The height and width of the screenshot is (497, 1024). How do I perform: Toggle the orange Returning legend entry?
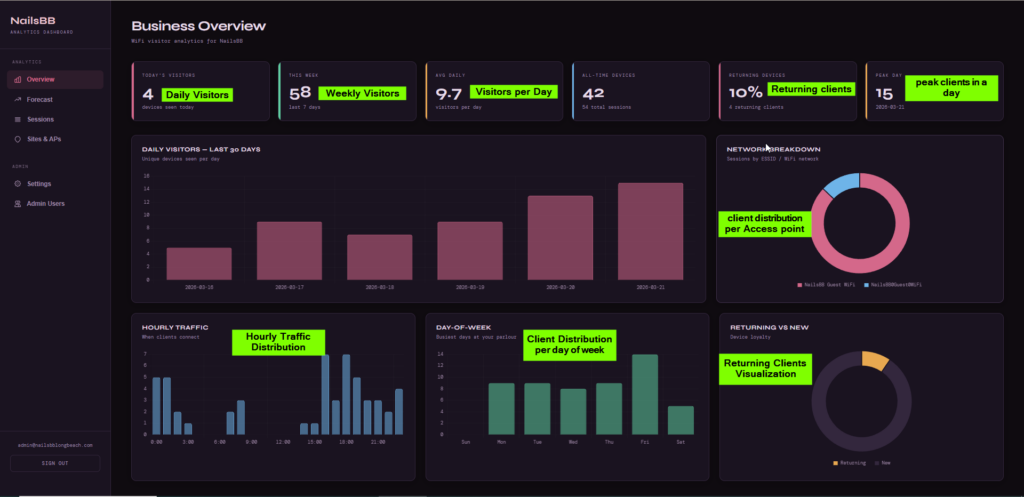[849, 463]
